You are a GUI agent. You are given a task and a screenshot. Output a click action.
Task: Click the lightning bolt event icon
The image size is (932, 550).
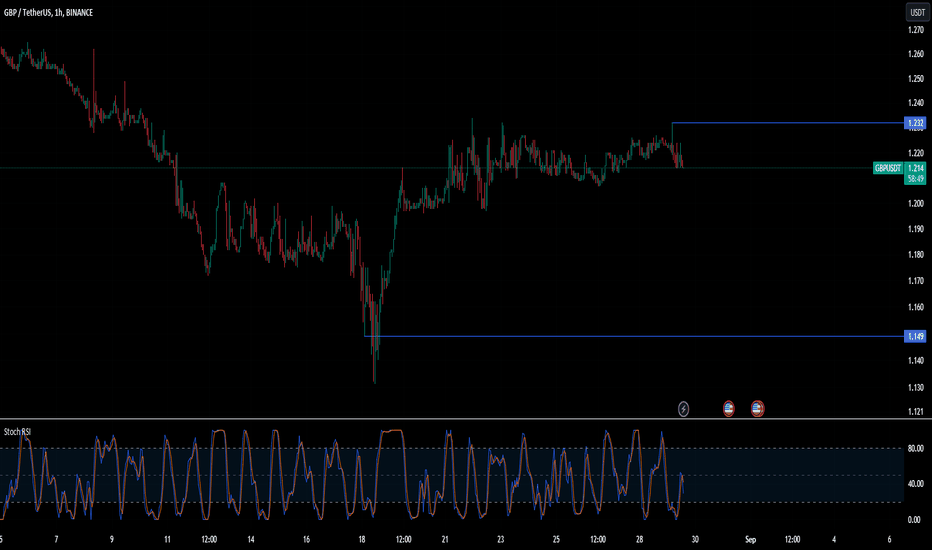point(684,408)
